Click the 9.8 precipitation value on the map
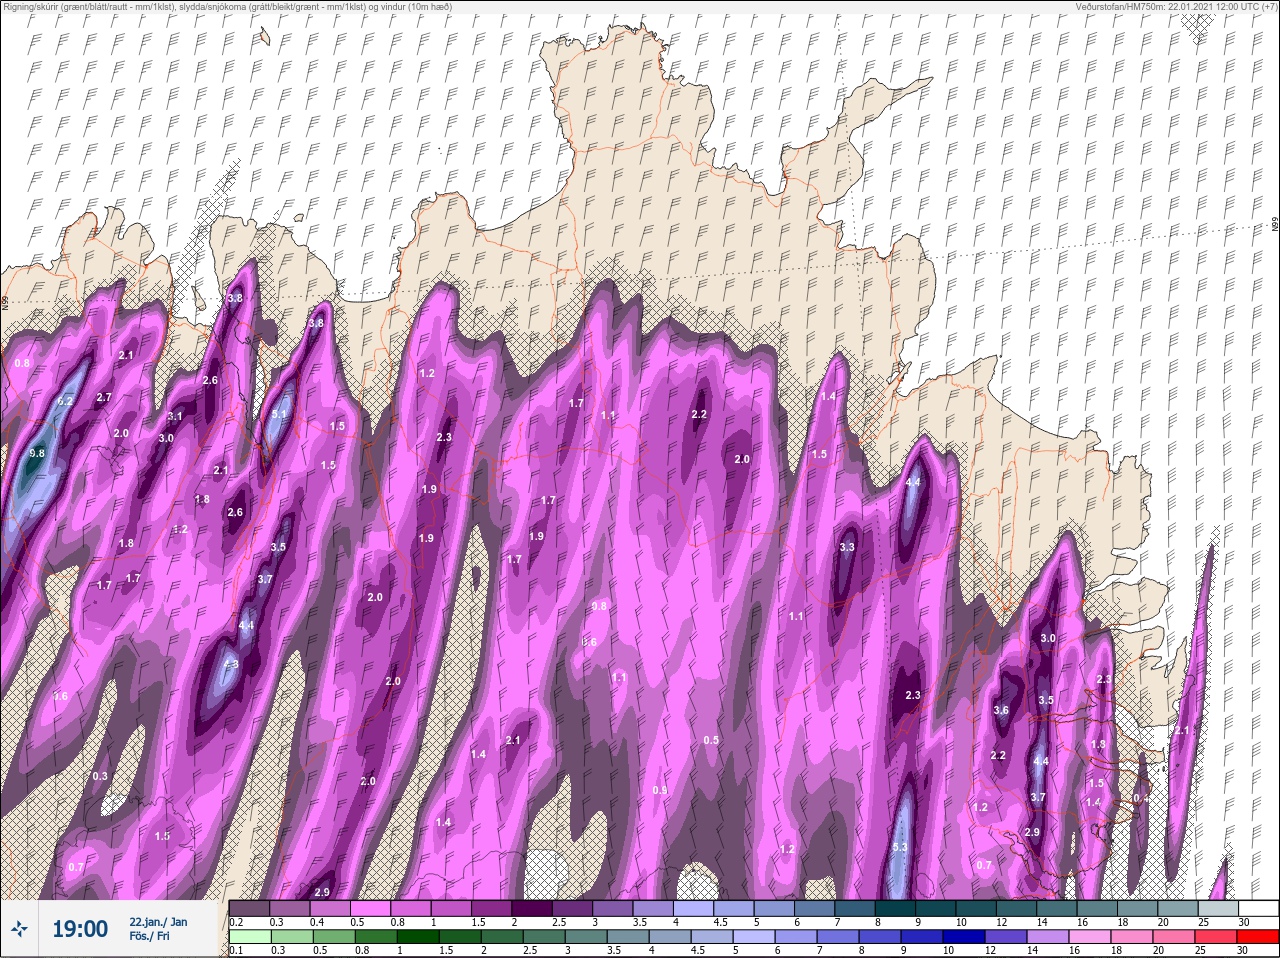The height and width of the screenshot is (958, 1280). [x=38, y=453]
